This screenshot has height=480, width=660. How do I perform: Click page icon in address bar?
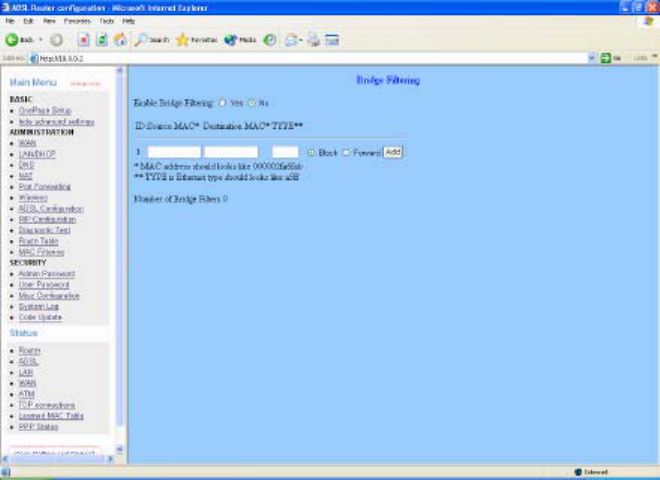[34, 59]
